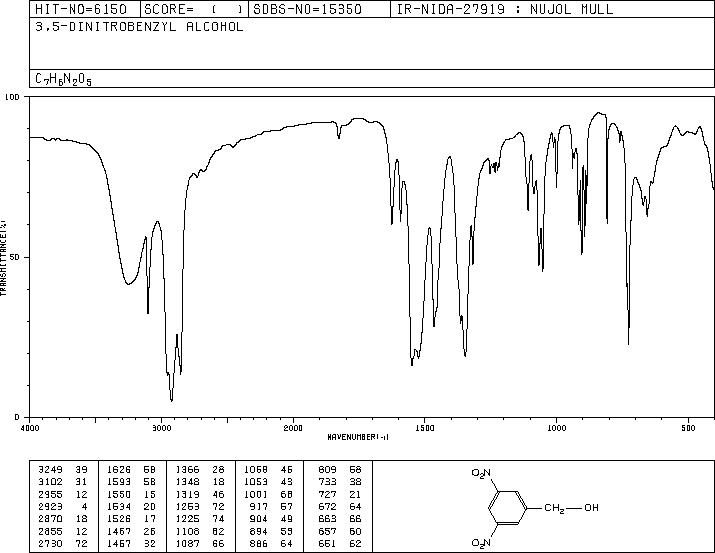Select the 1348 peak table entry
Screen dimensions: 715x553
[x=200, y=481]
